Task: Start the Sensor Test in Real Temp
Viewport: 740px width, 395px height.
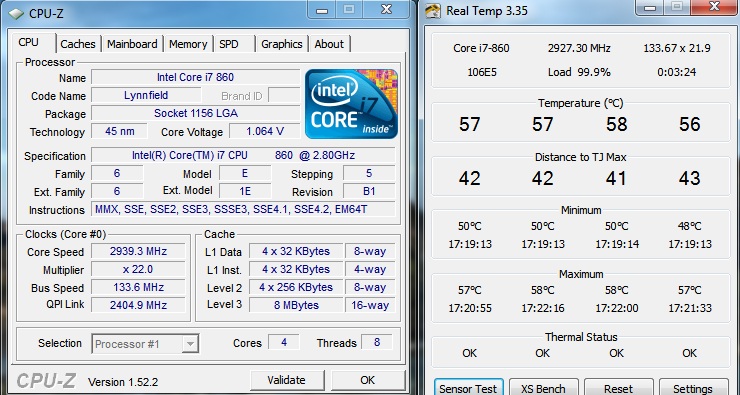Action: point(468,388)
